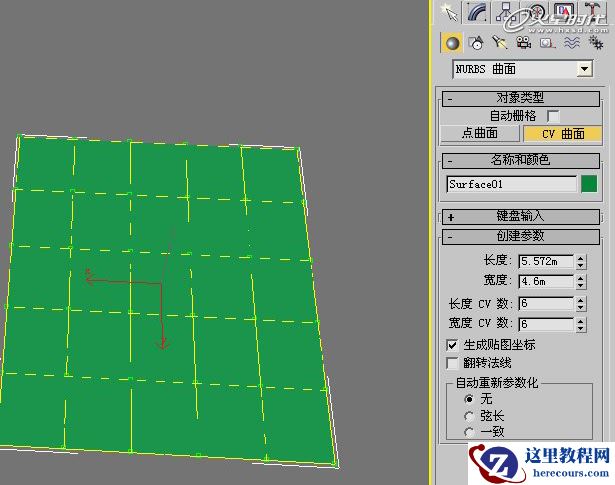Viewport: 615px width, 485px height.
Task: Select the Helpers category icon
Action: 548,43
